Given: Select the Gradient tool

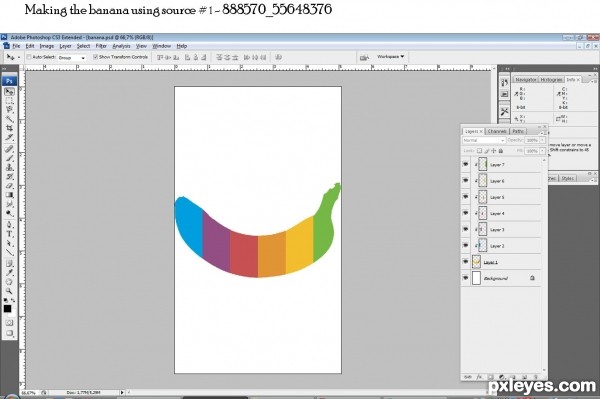Looking at the screenshot, I should point(9,195).
